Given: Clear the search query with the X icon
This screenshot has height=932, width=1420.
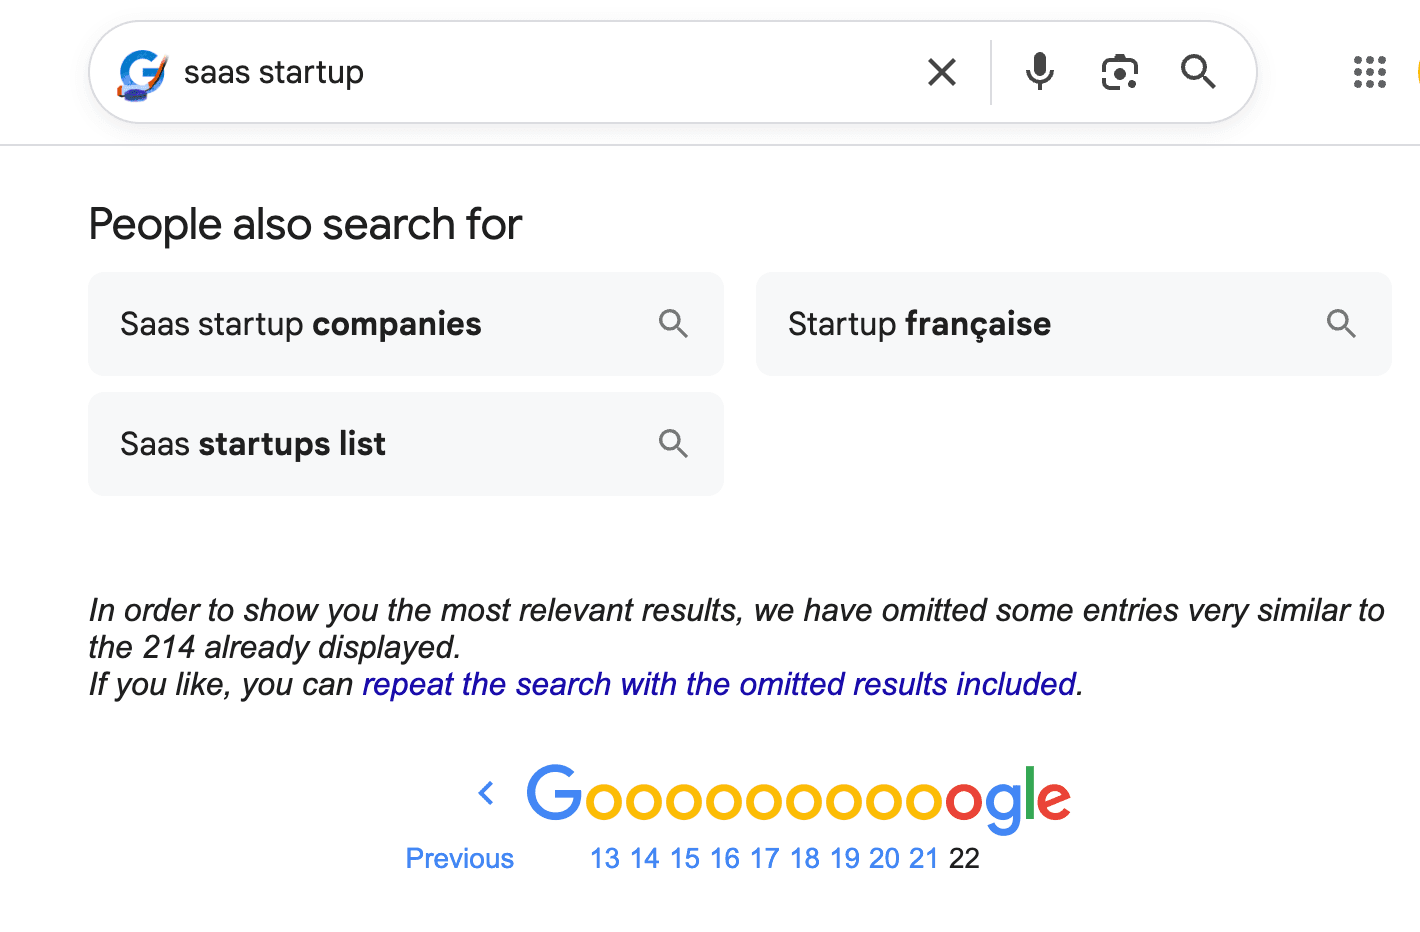Looking at the screenshot, I should click(941, 71).
